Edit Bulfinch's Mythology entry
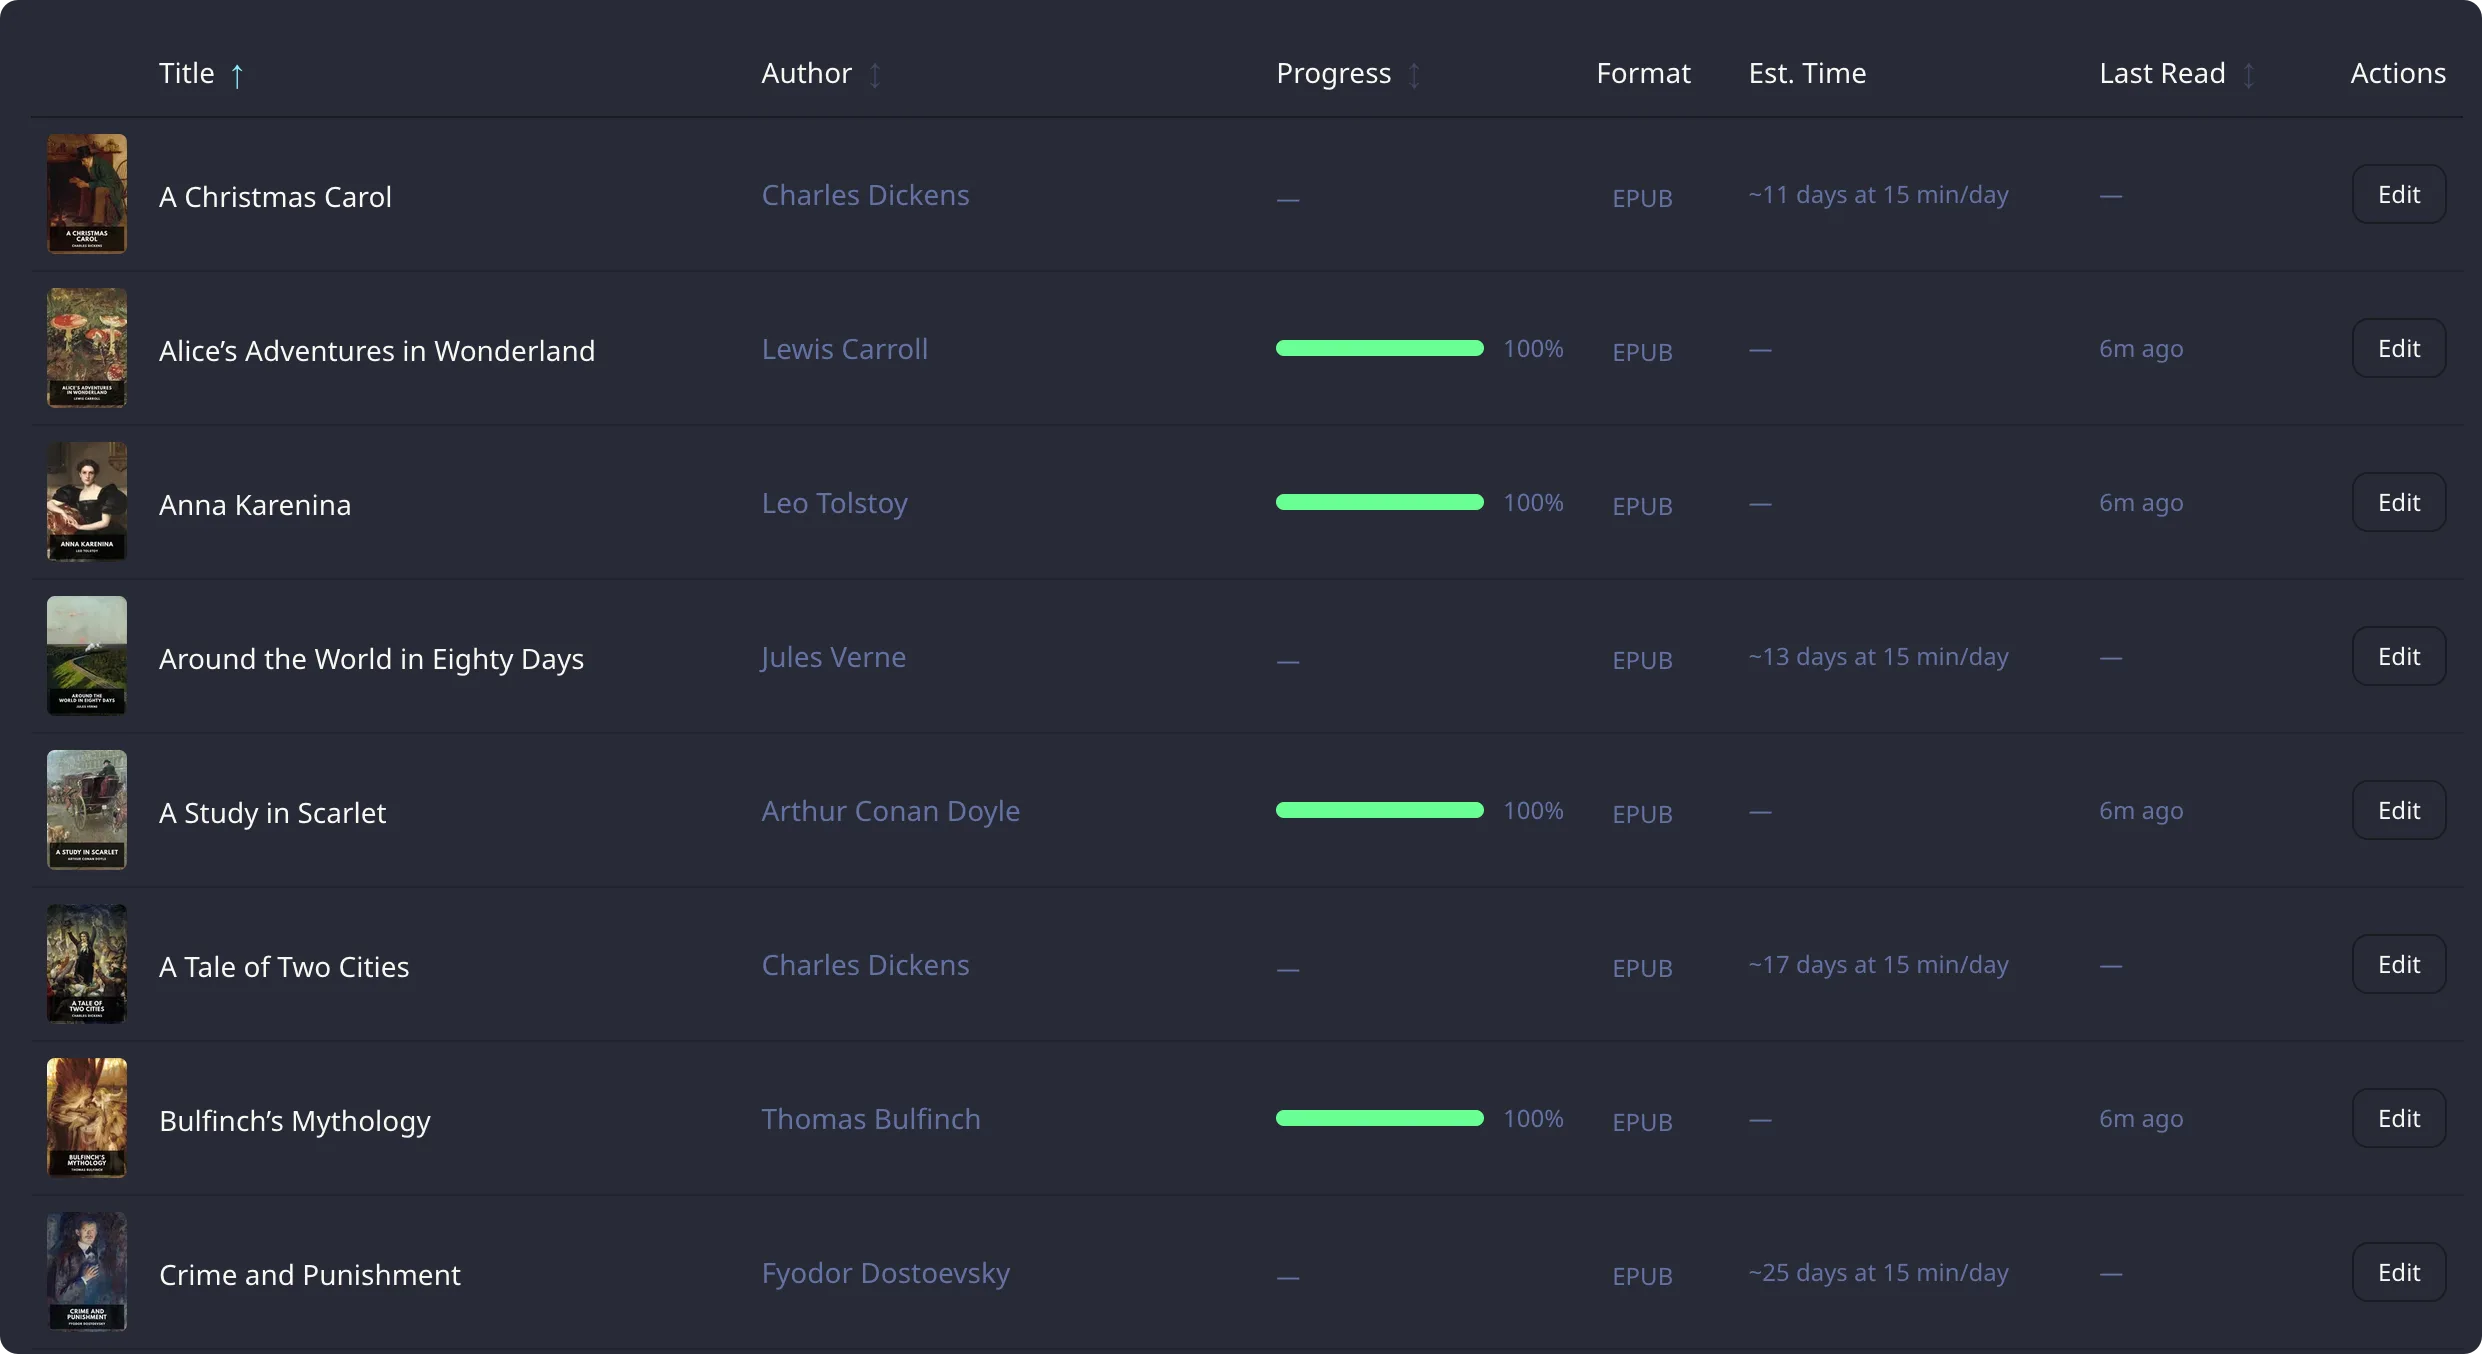The height and width of the screenshot is (1354, 2482). [x=2400, y=1117]
